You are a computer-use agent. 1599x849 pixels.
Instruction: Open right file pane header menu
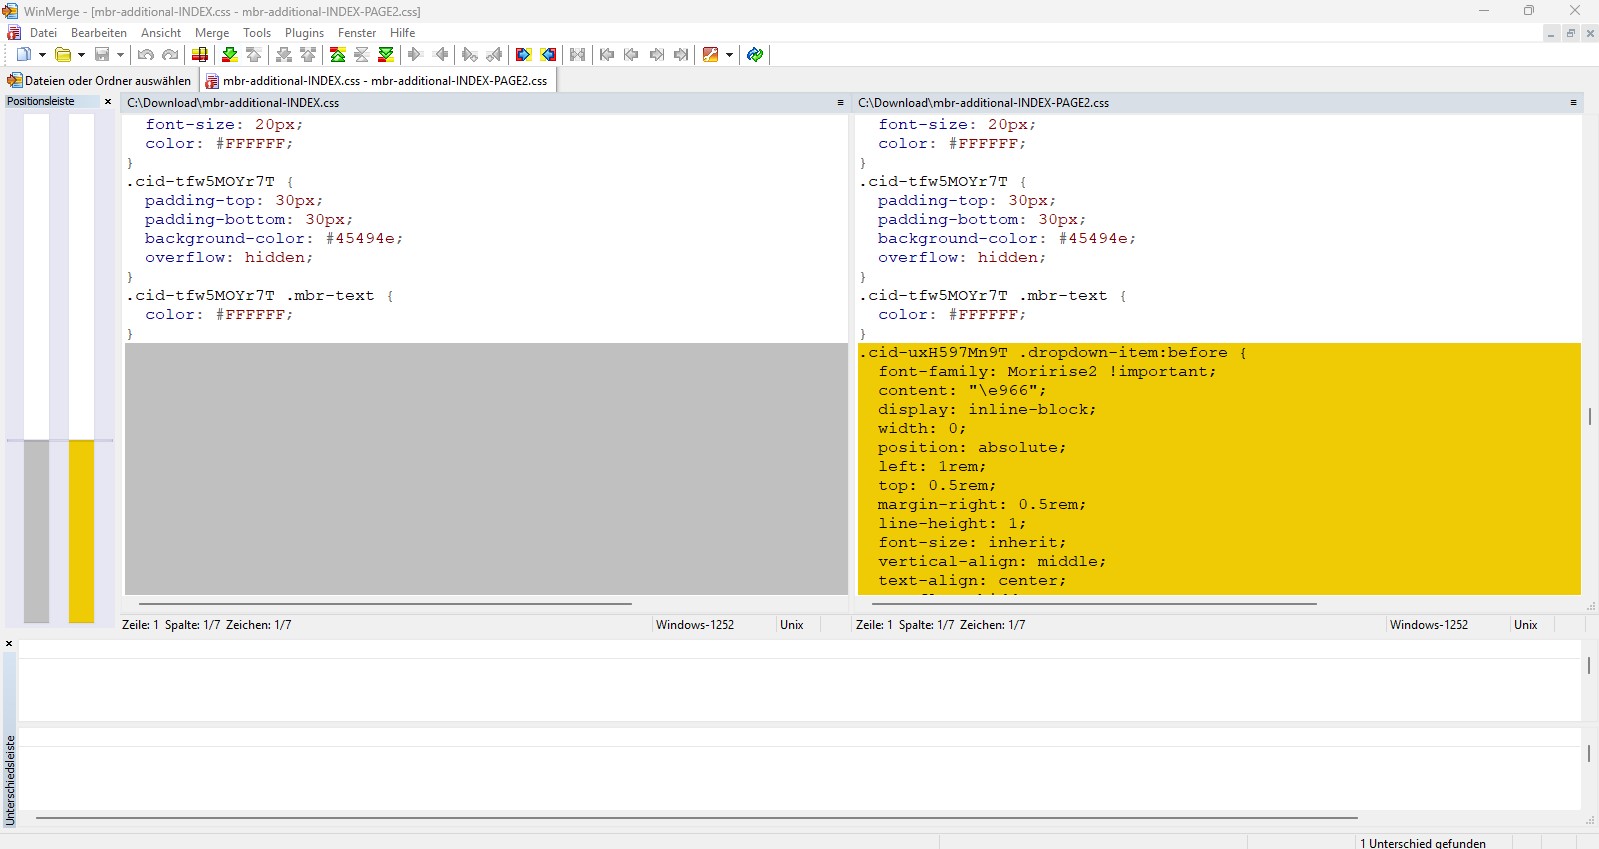click(x=1573, y=103)
